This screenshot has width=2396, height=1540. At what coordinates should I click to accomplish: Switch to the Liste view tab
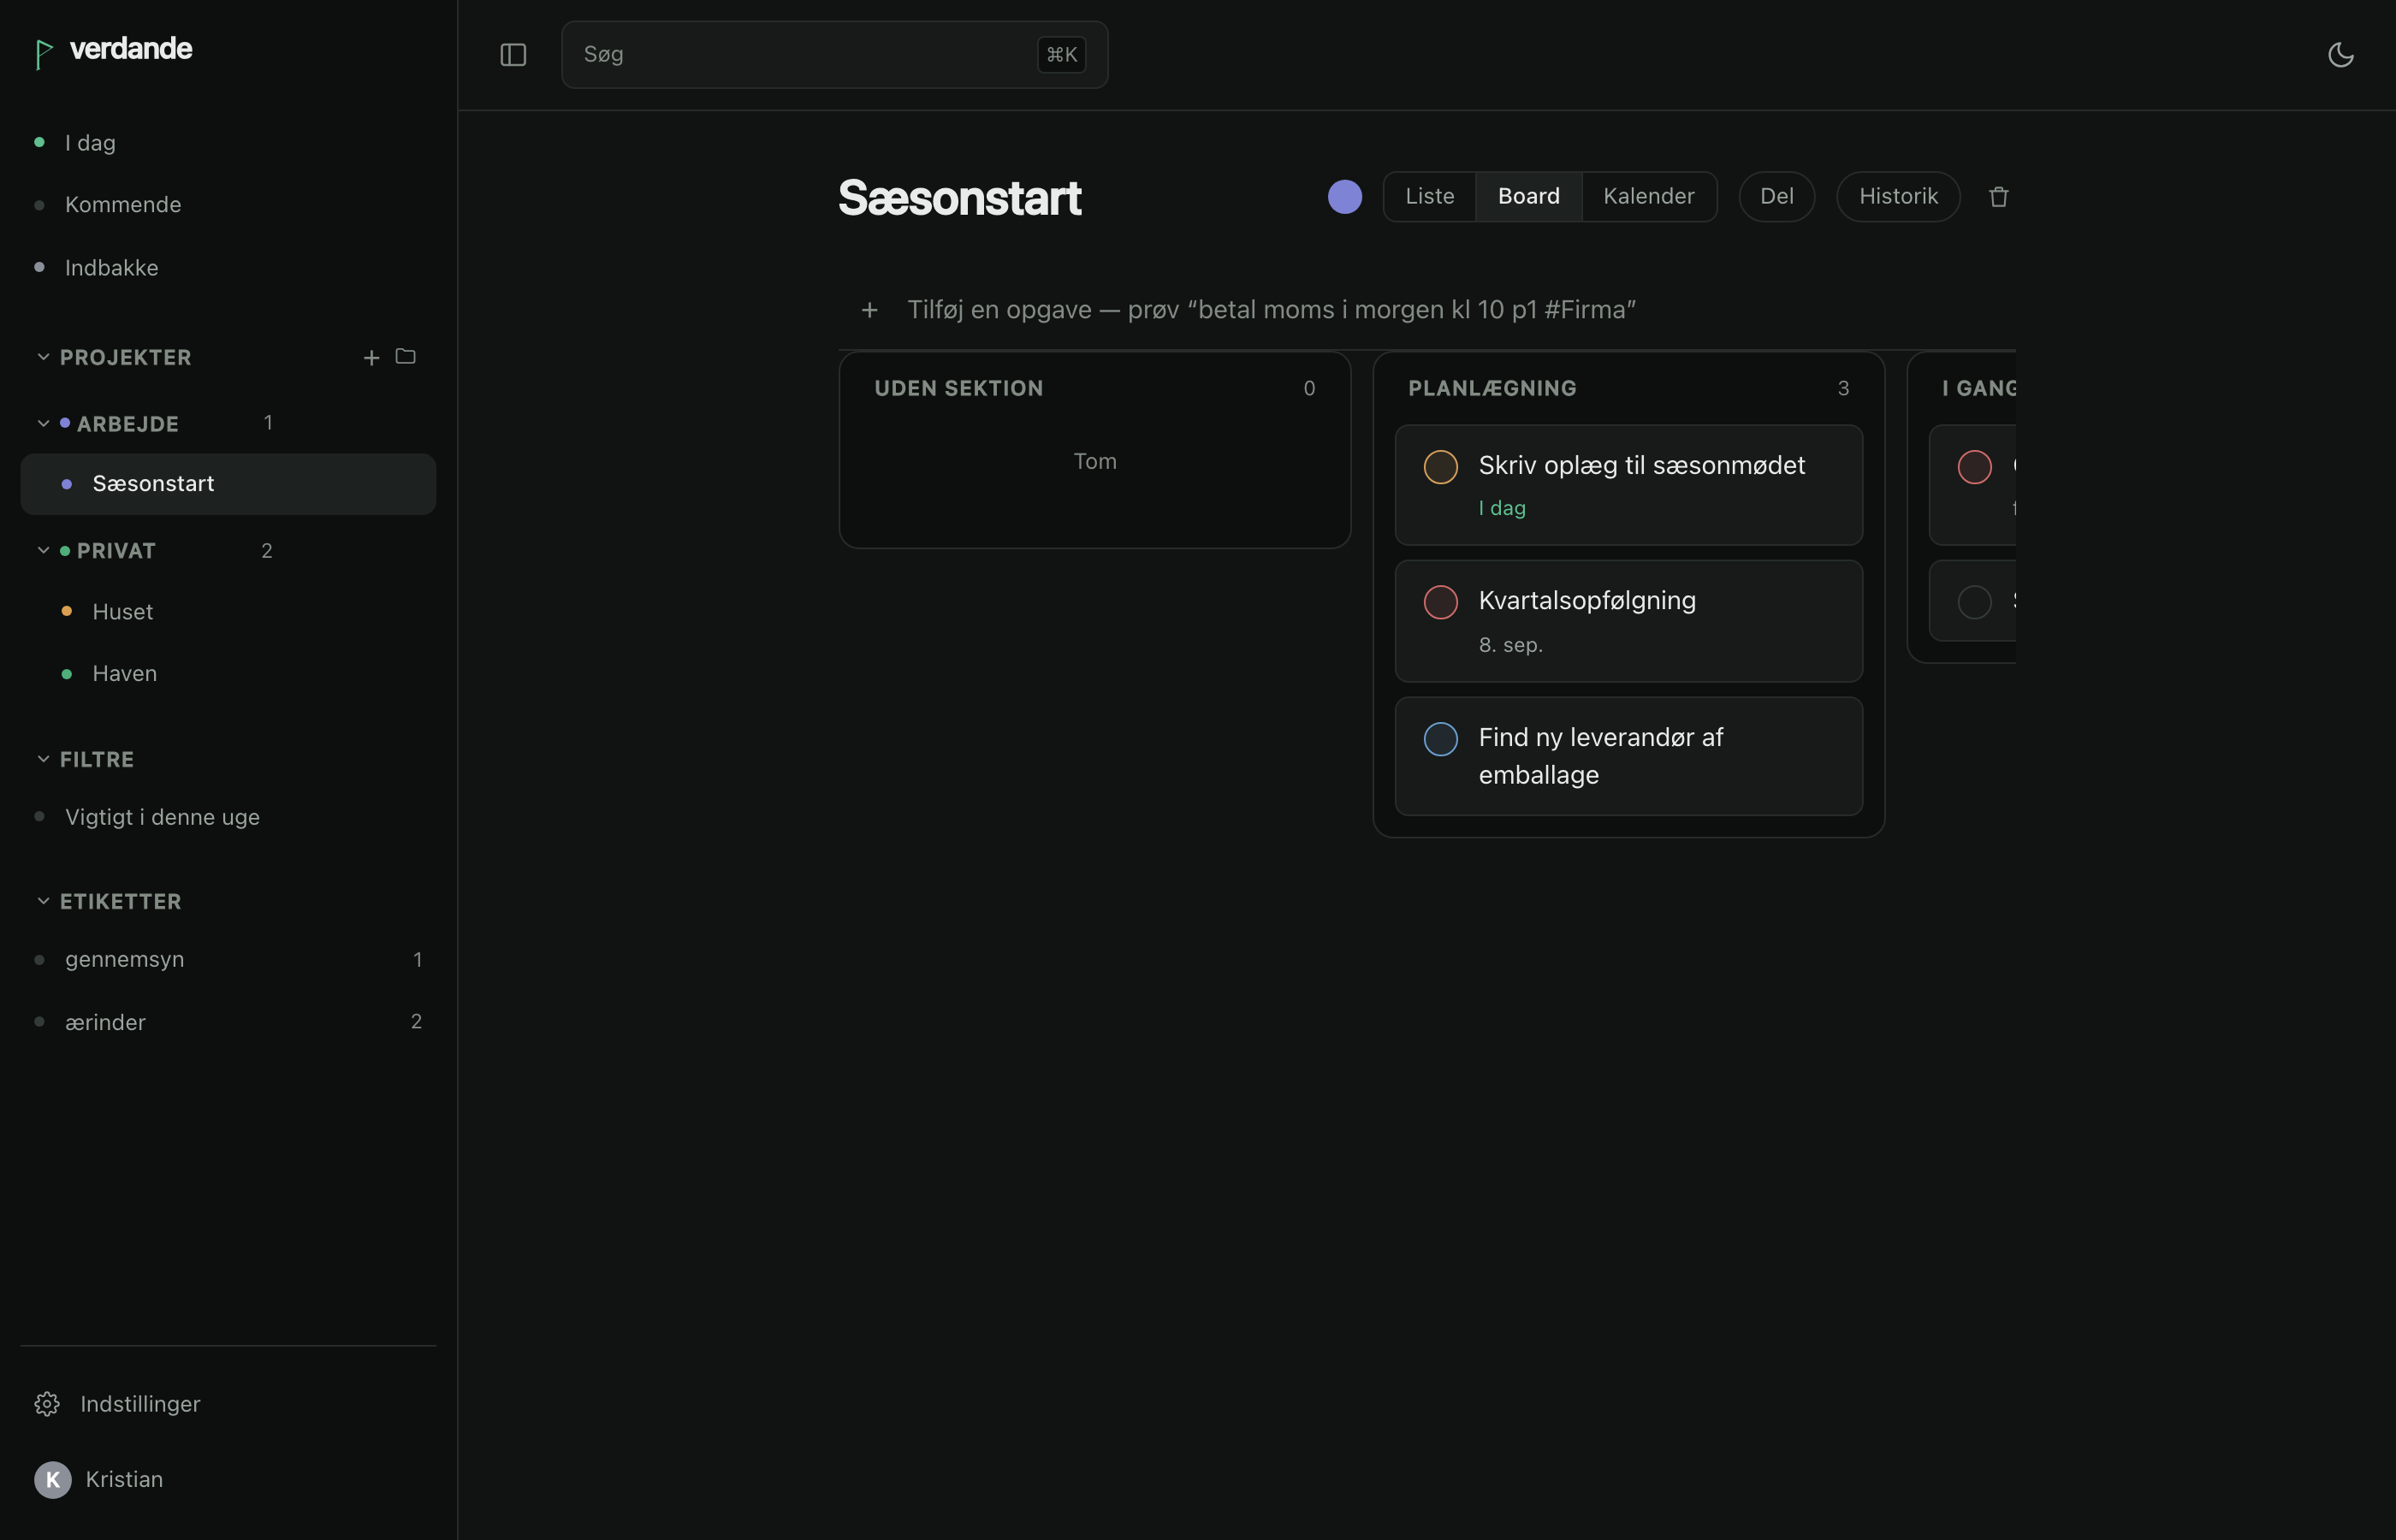point(1429,196)
